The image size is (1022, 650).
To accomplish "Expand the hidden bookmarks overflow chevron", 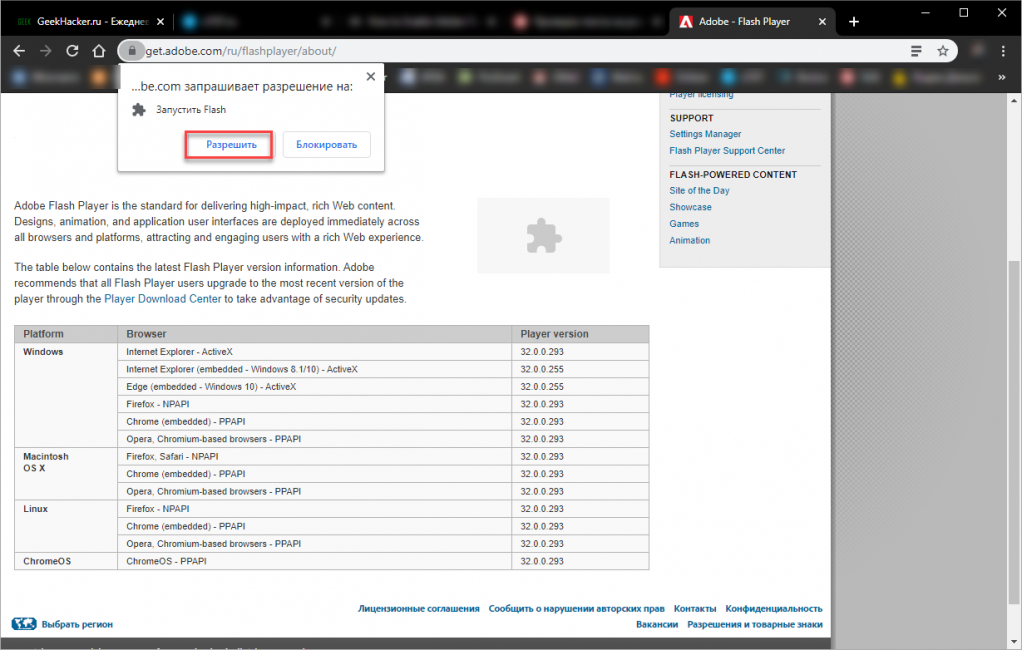I will point(1002,76).
